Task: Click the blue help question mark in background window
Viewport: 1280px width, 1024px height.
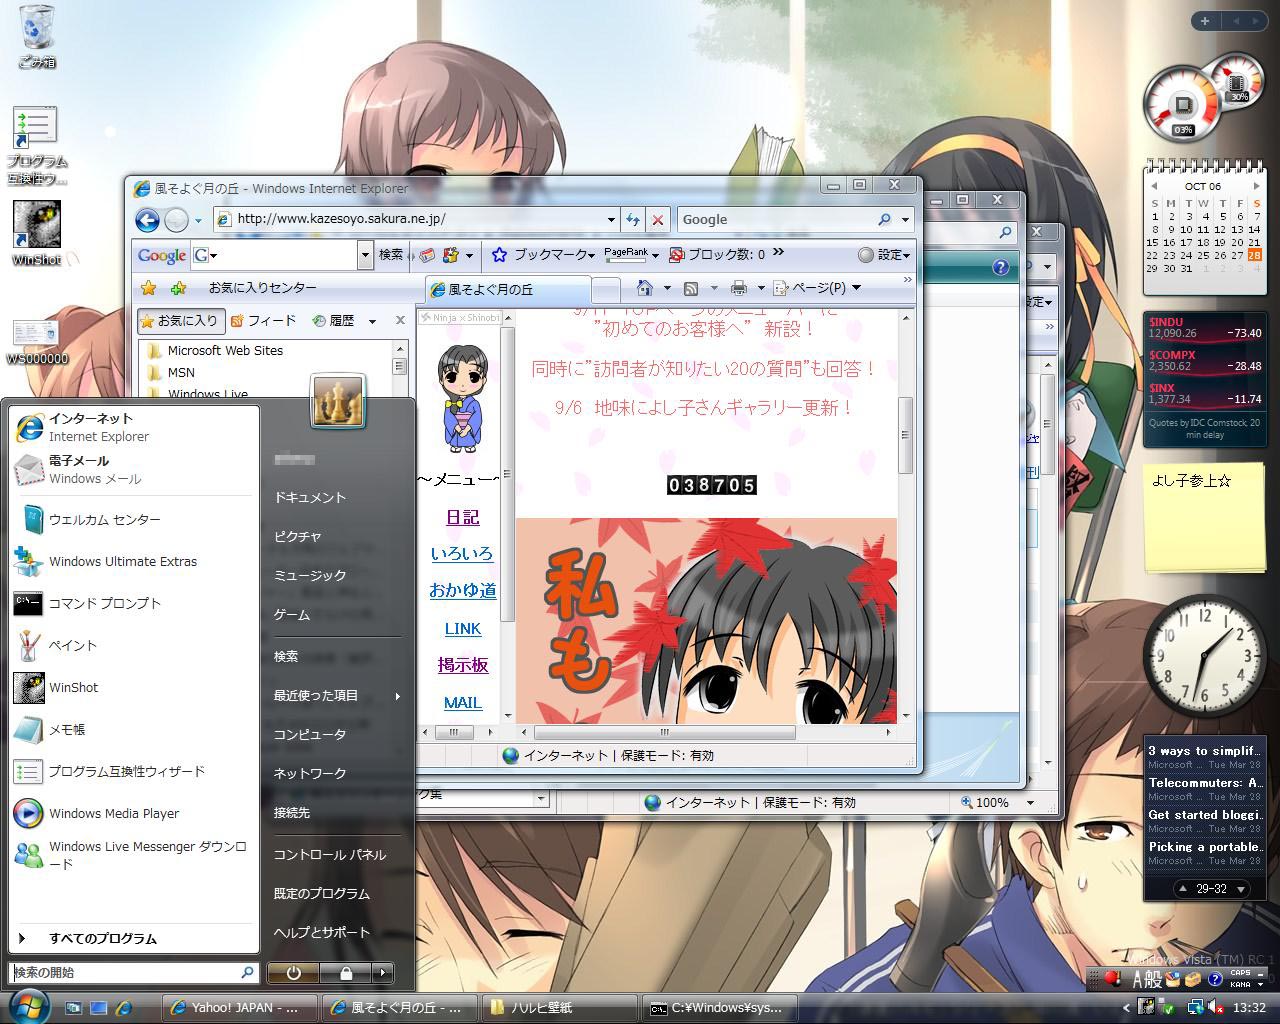Action: (x=1000, y=267)
